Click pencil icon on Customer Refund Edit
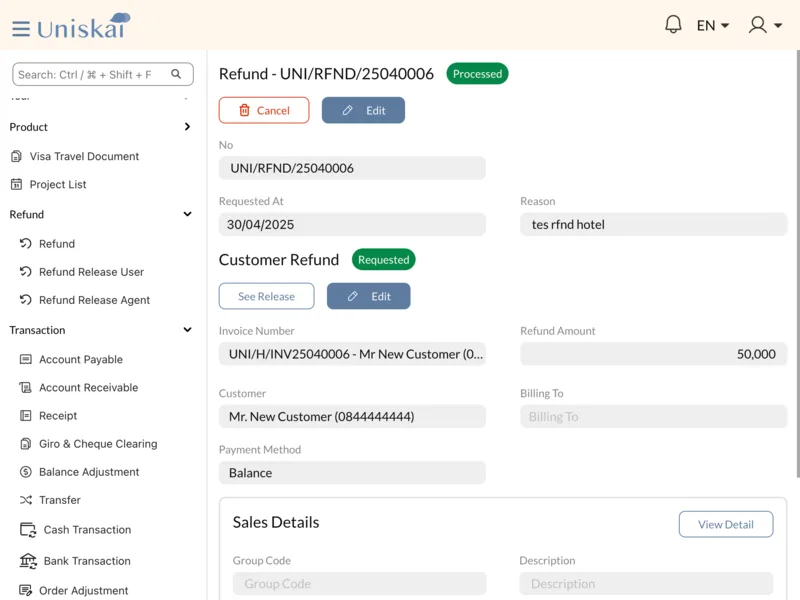 353,296
